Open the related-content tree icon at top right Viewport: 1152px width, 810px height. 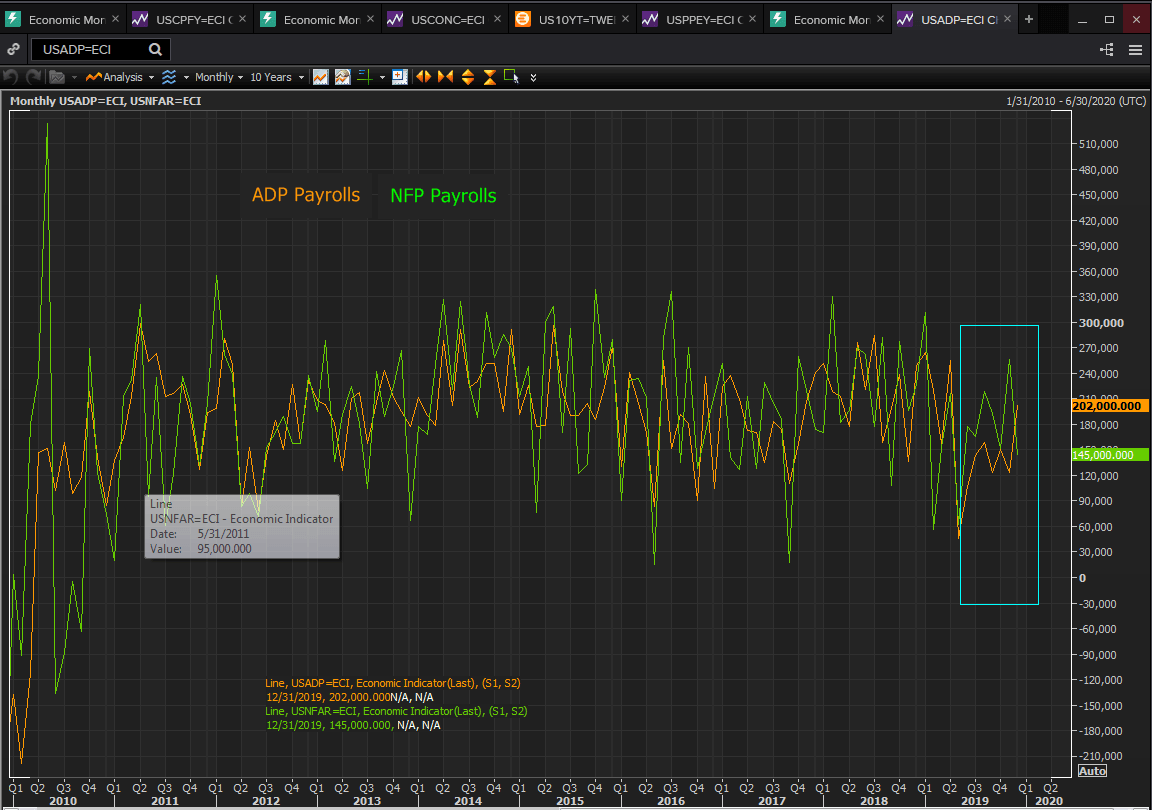point(1107,49)
